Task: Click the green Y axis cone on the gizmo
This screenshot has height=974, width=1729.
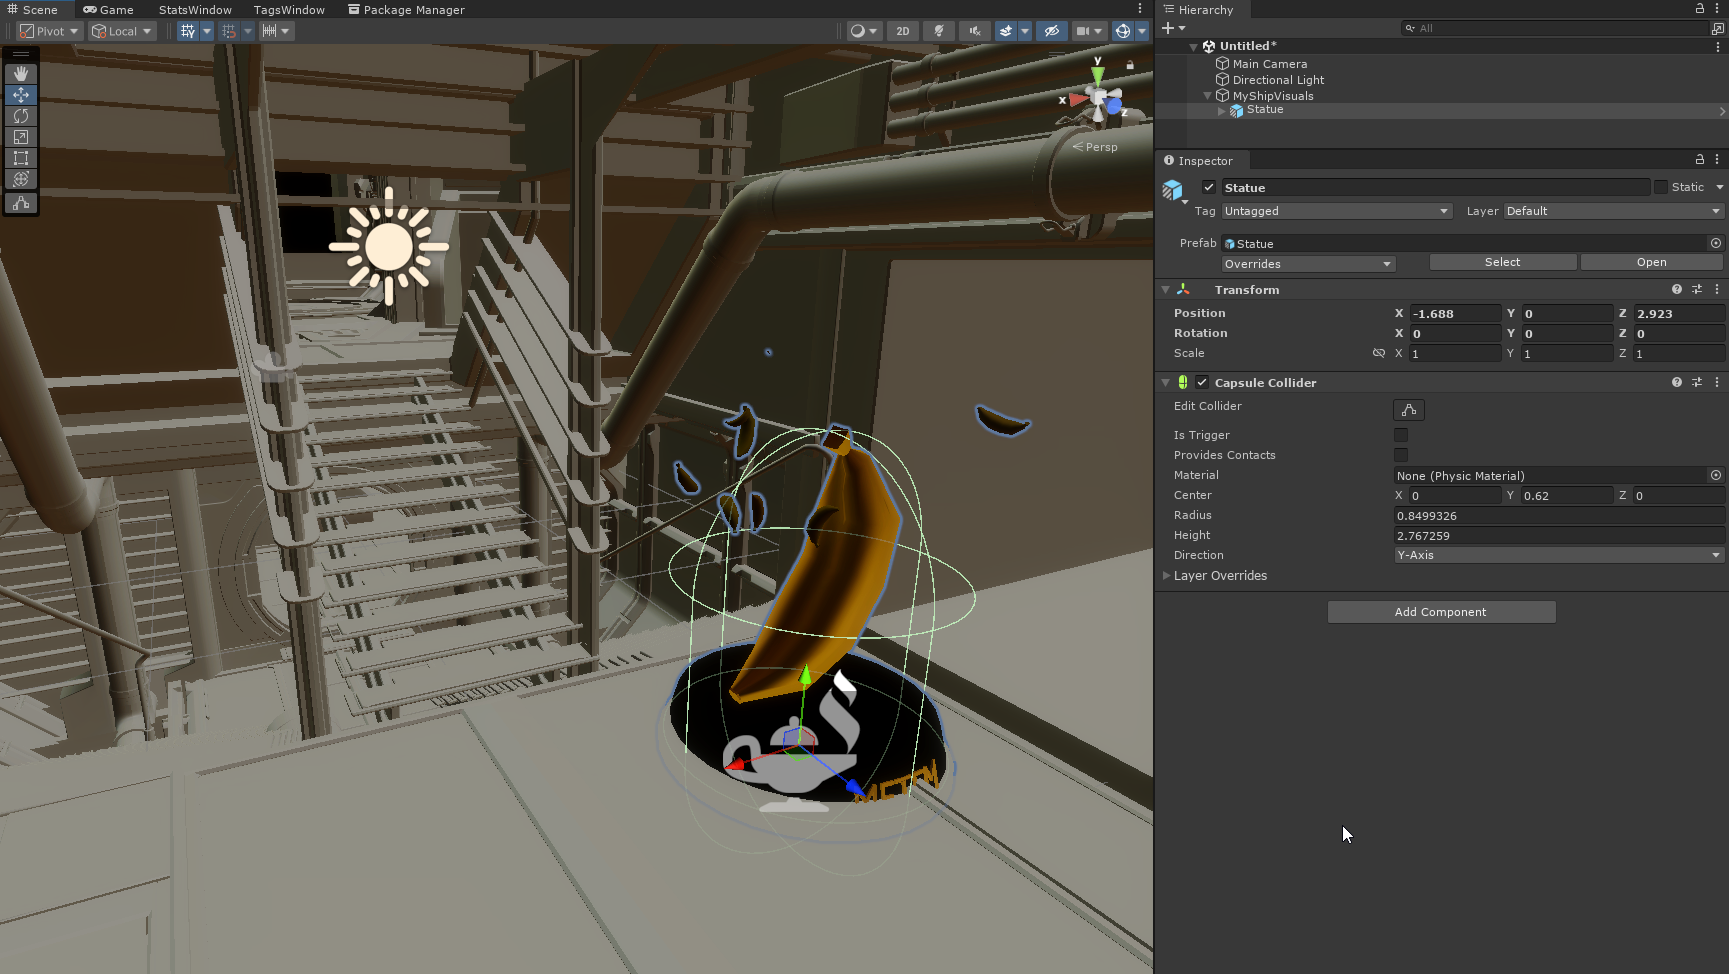Action: pos(1098,74)
